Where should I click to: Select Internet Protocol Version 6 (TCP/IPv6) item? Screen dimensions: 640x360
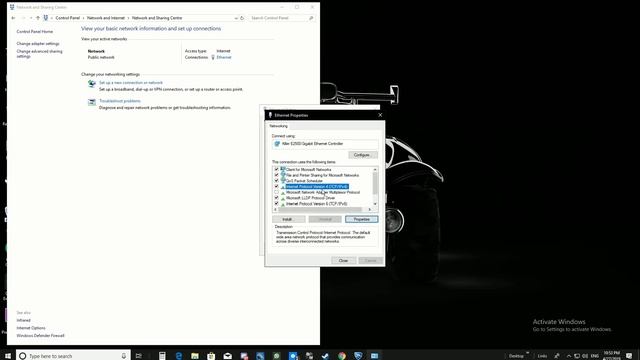pos(316,204)
